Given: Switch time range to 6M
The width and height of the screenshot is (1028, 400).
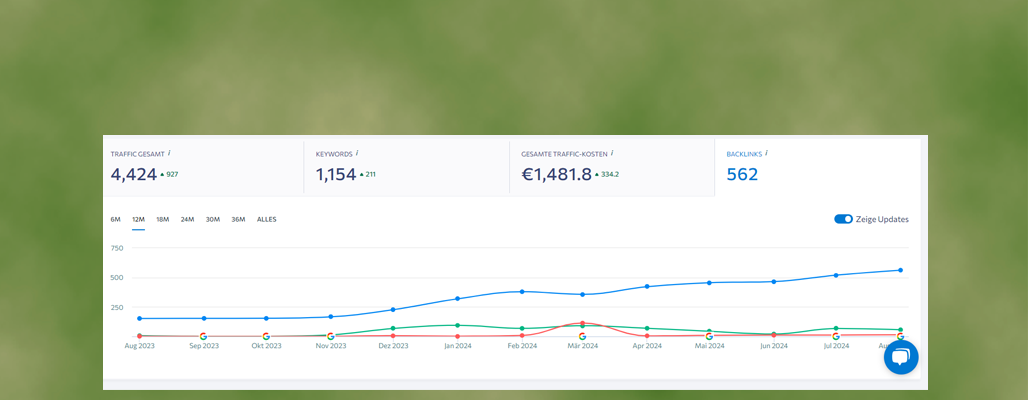Looking at the screenshot, I should [115, 219].
